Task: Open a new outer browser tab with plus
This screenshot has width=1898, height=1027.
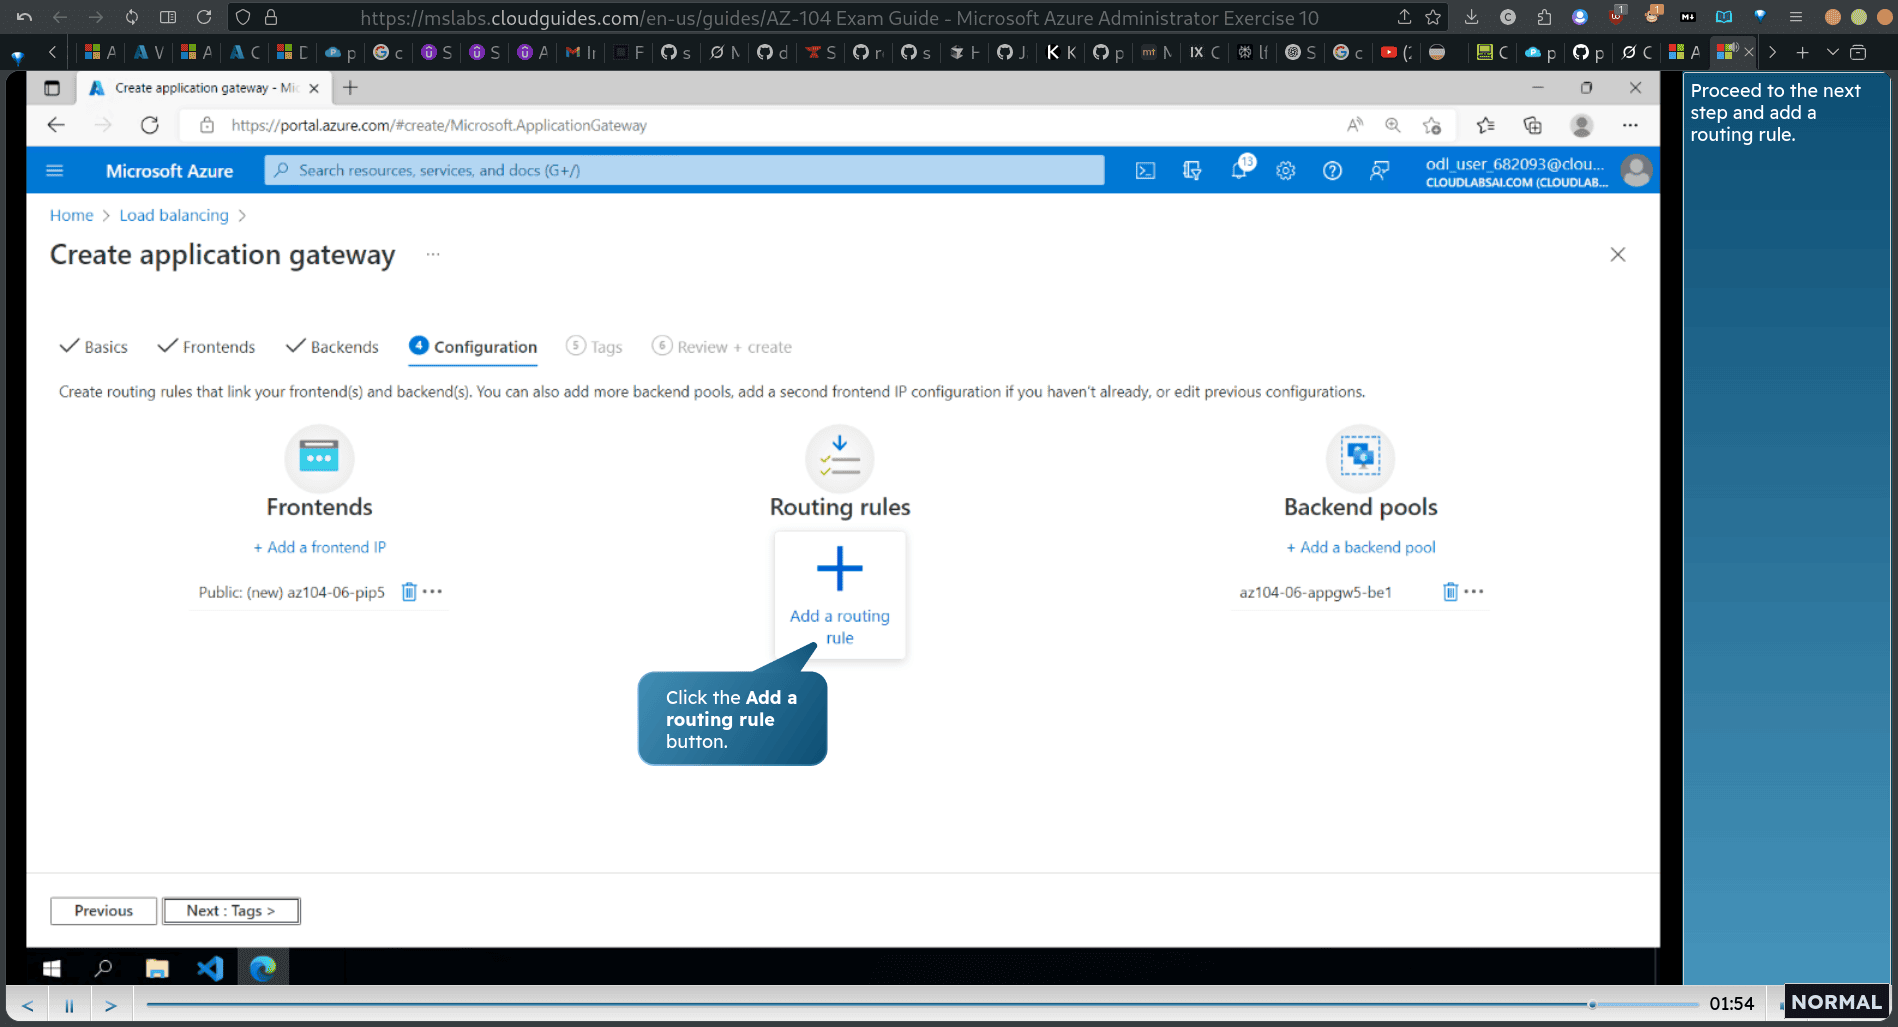Action: pos(1802,52)
